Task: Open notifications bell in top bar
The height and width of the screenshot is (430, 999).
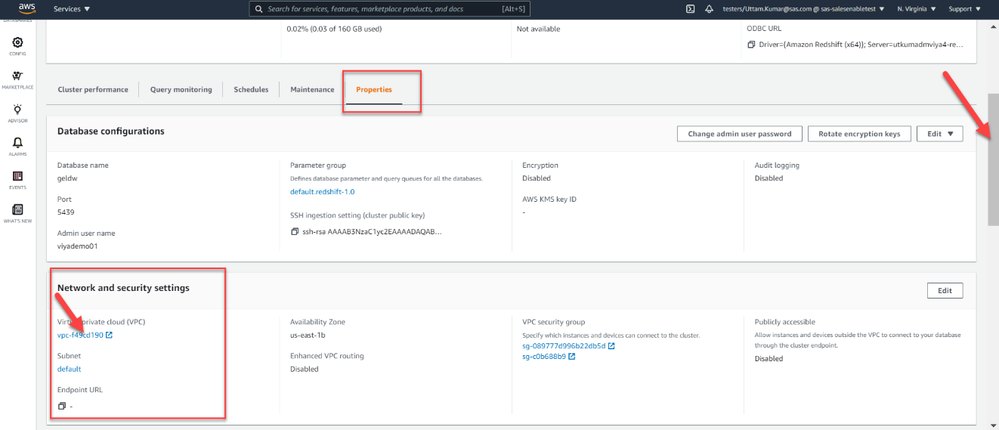Action: tap(709, 9)
